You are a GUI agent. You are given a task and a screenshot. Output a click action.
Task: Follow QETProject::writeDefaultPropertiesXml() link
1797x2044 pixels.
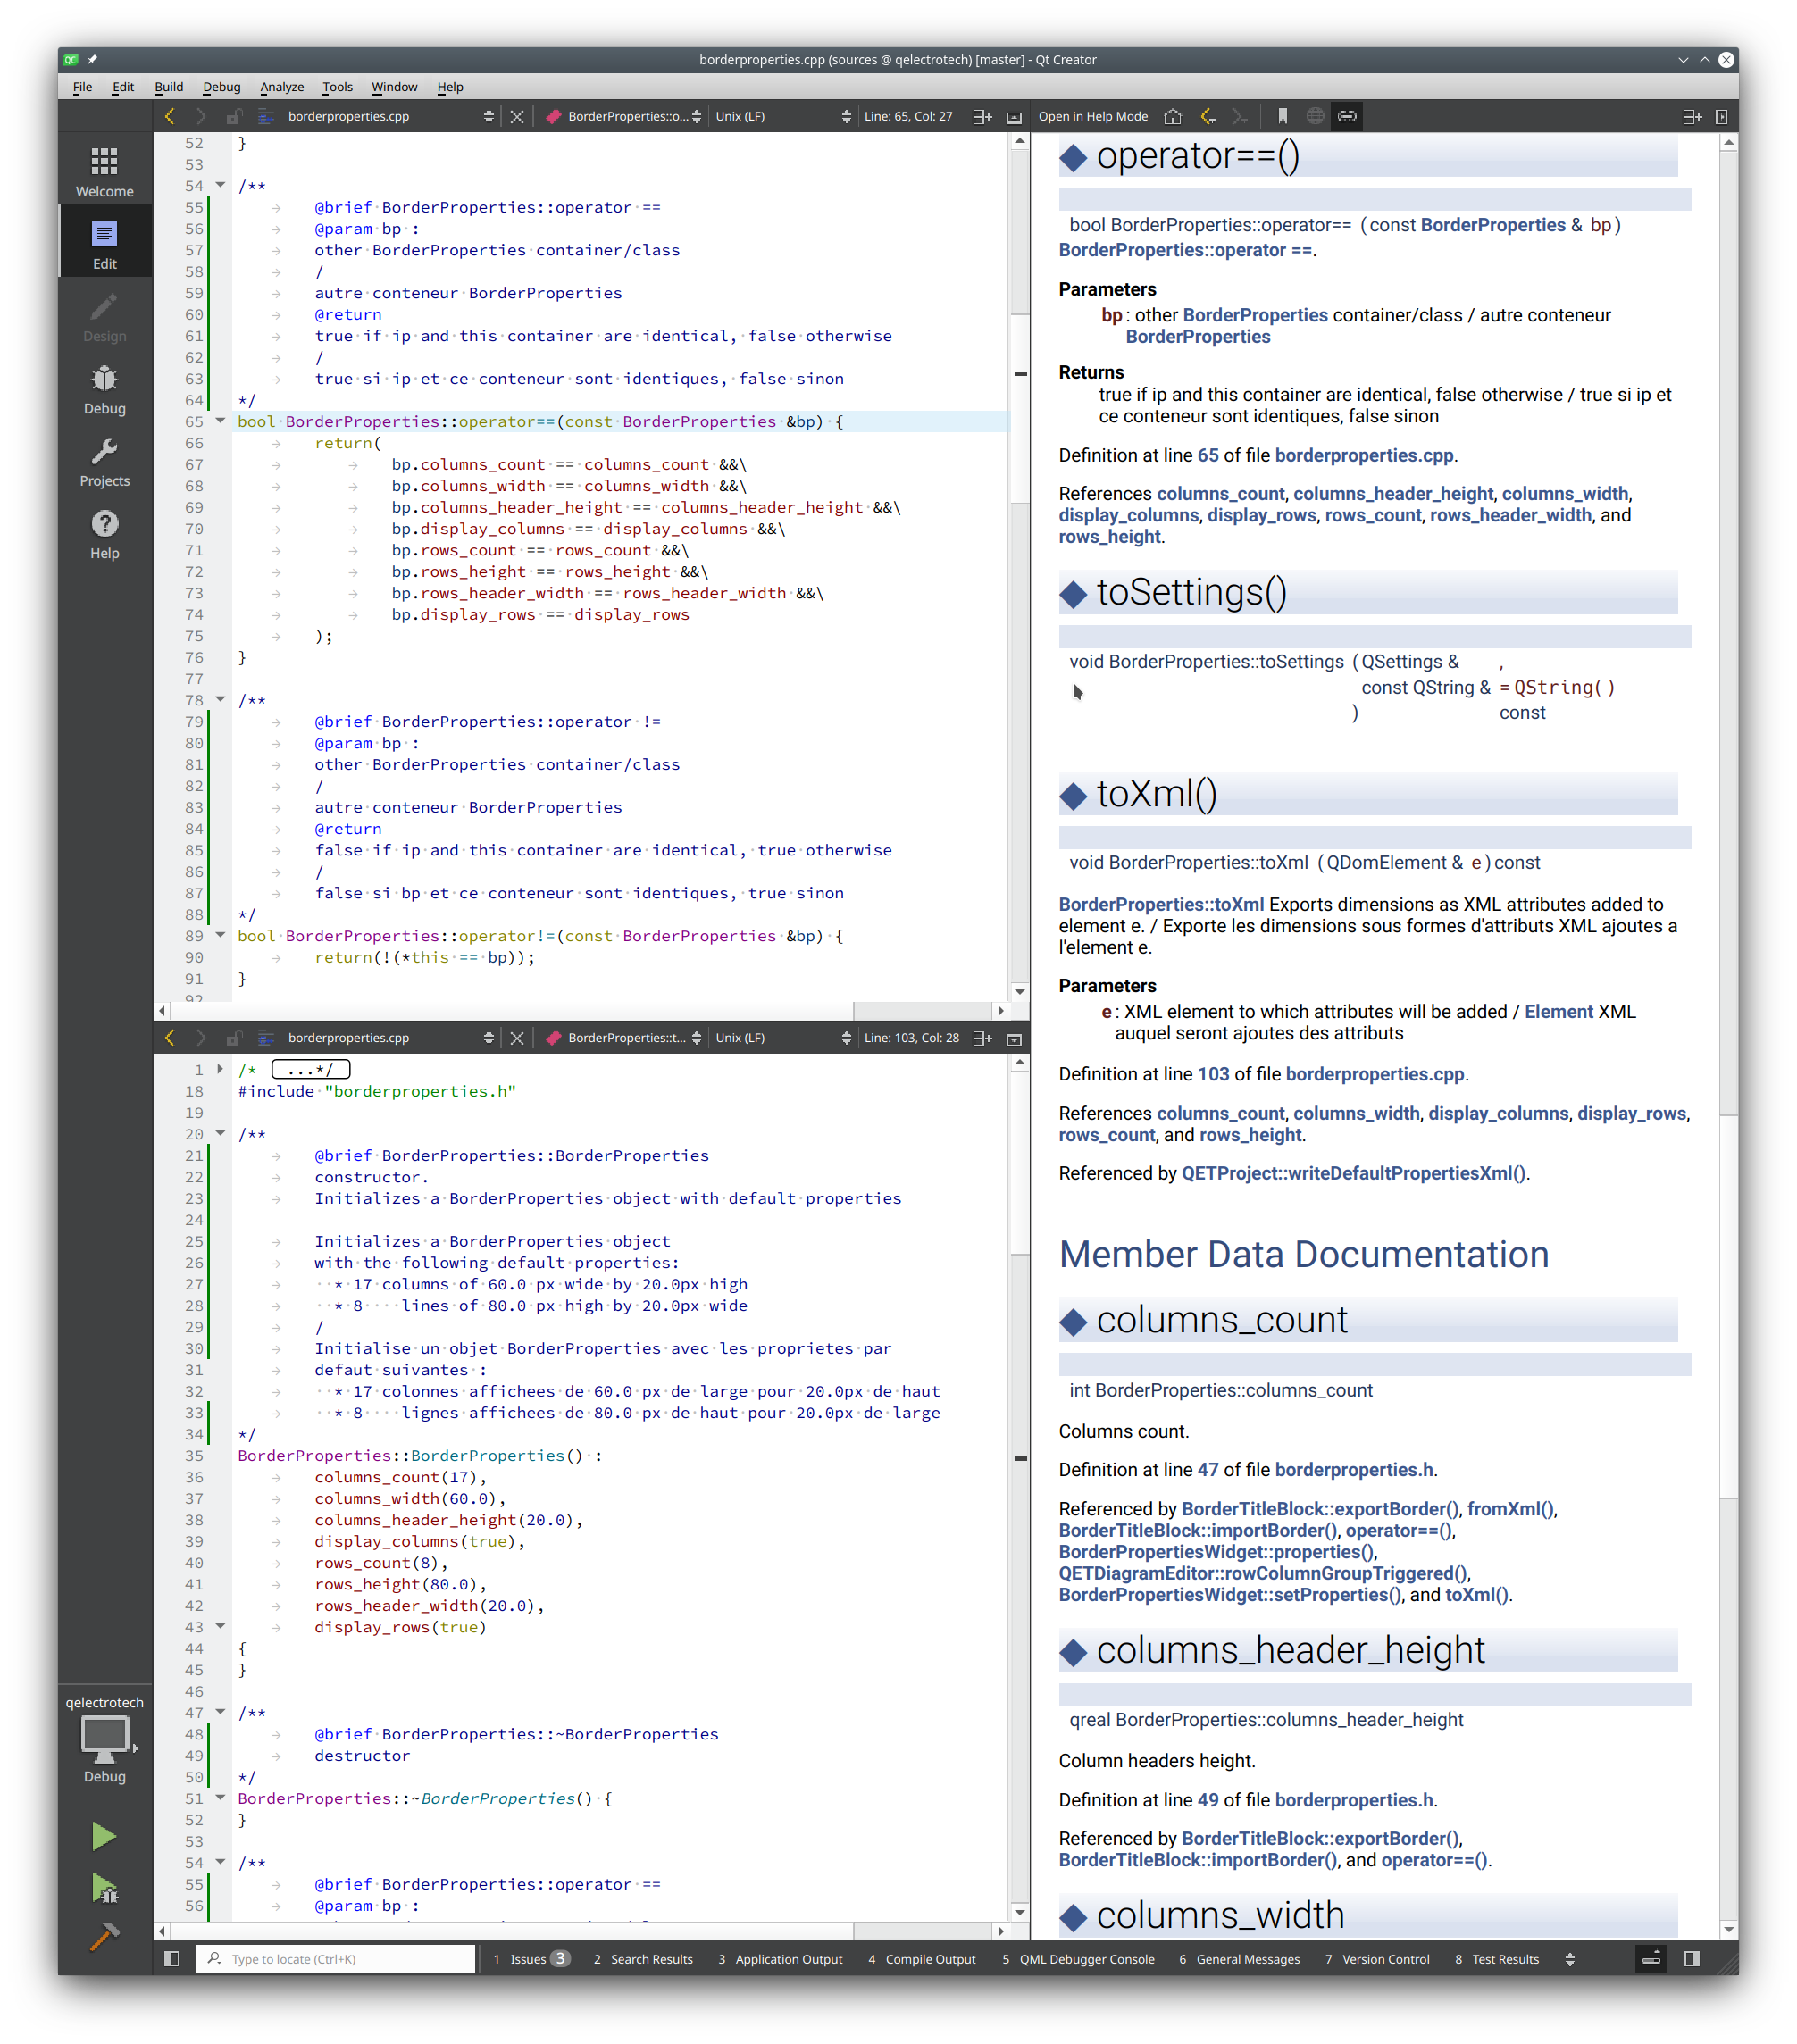[x=1353, y=1173]
